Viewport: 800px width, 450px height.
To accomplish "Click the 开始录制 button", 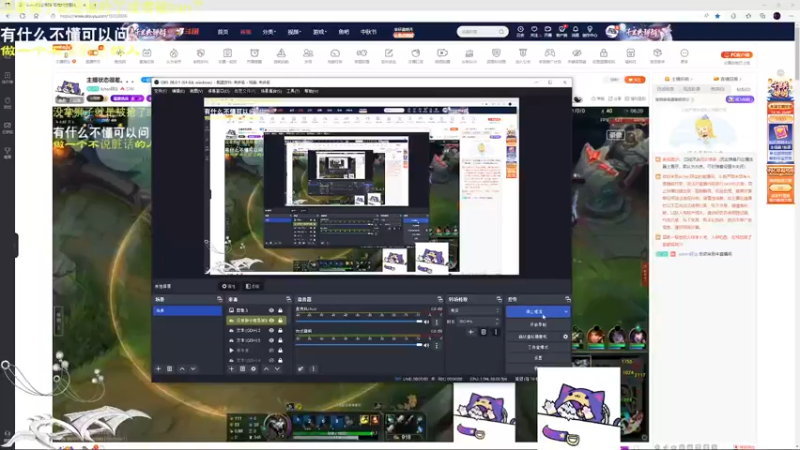I will point(538,324).
